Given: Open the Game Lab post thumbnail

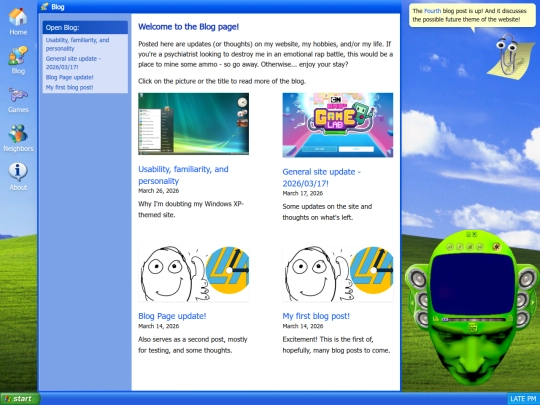Looking at the screenshot, I should (338, 125).
